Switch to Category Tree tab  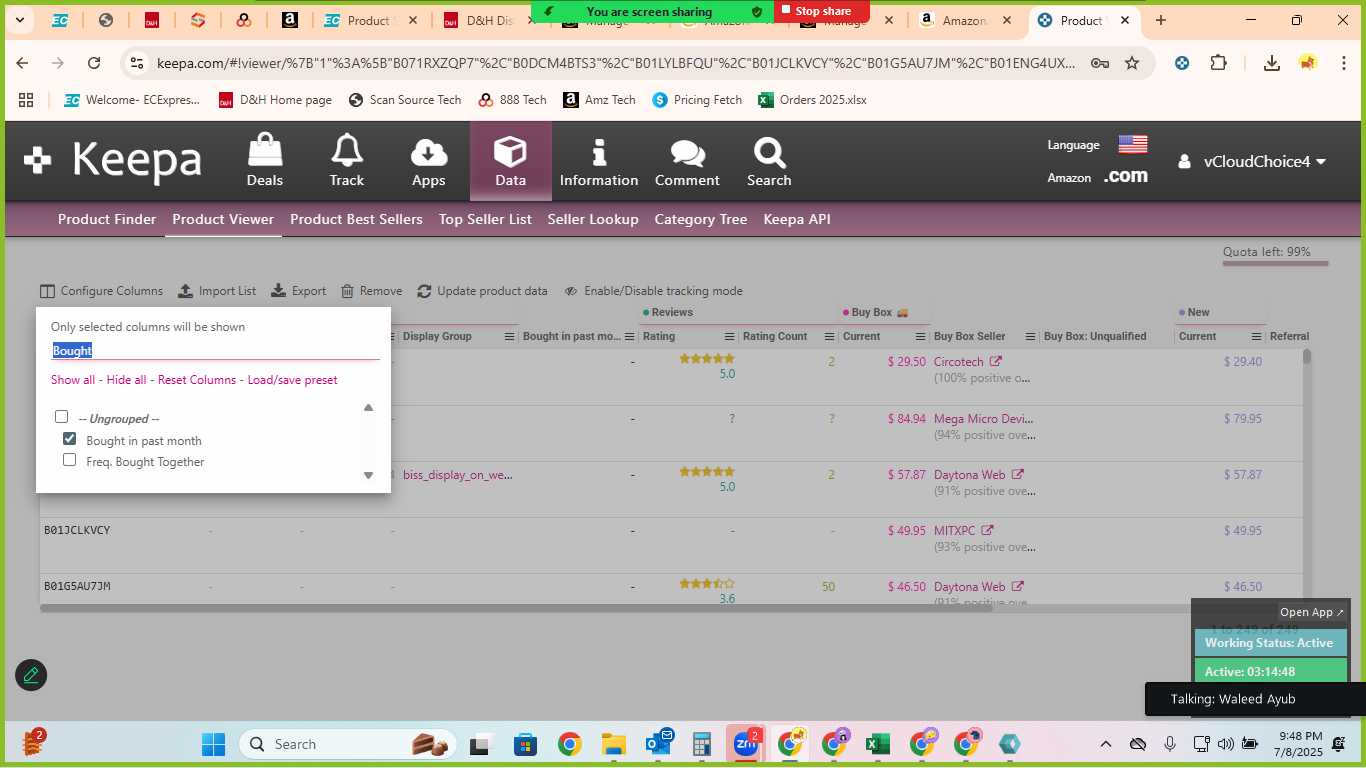pyautogui.click(x=701, y=219)
